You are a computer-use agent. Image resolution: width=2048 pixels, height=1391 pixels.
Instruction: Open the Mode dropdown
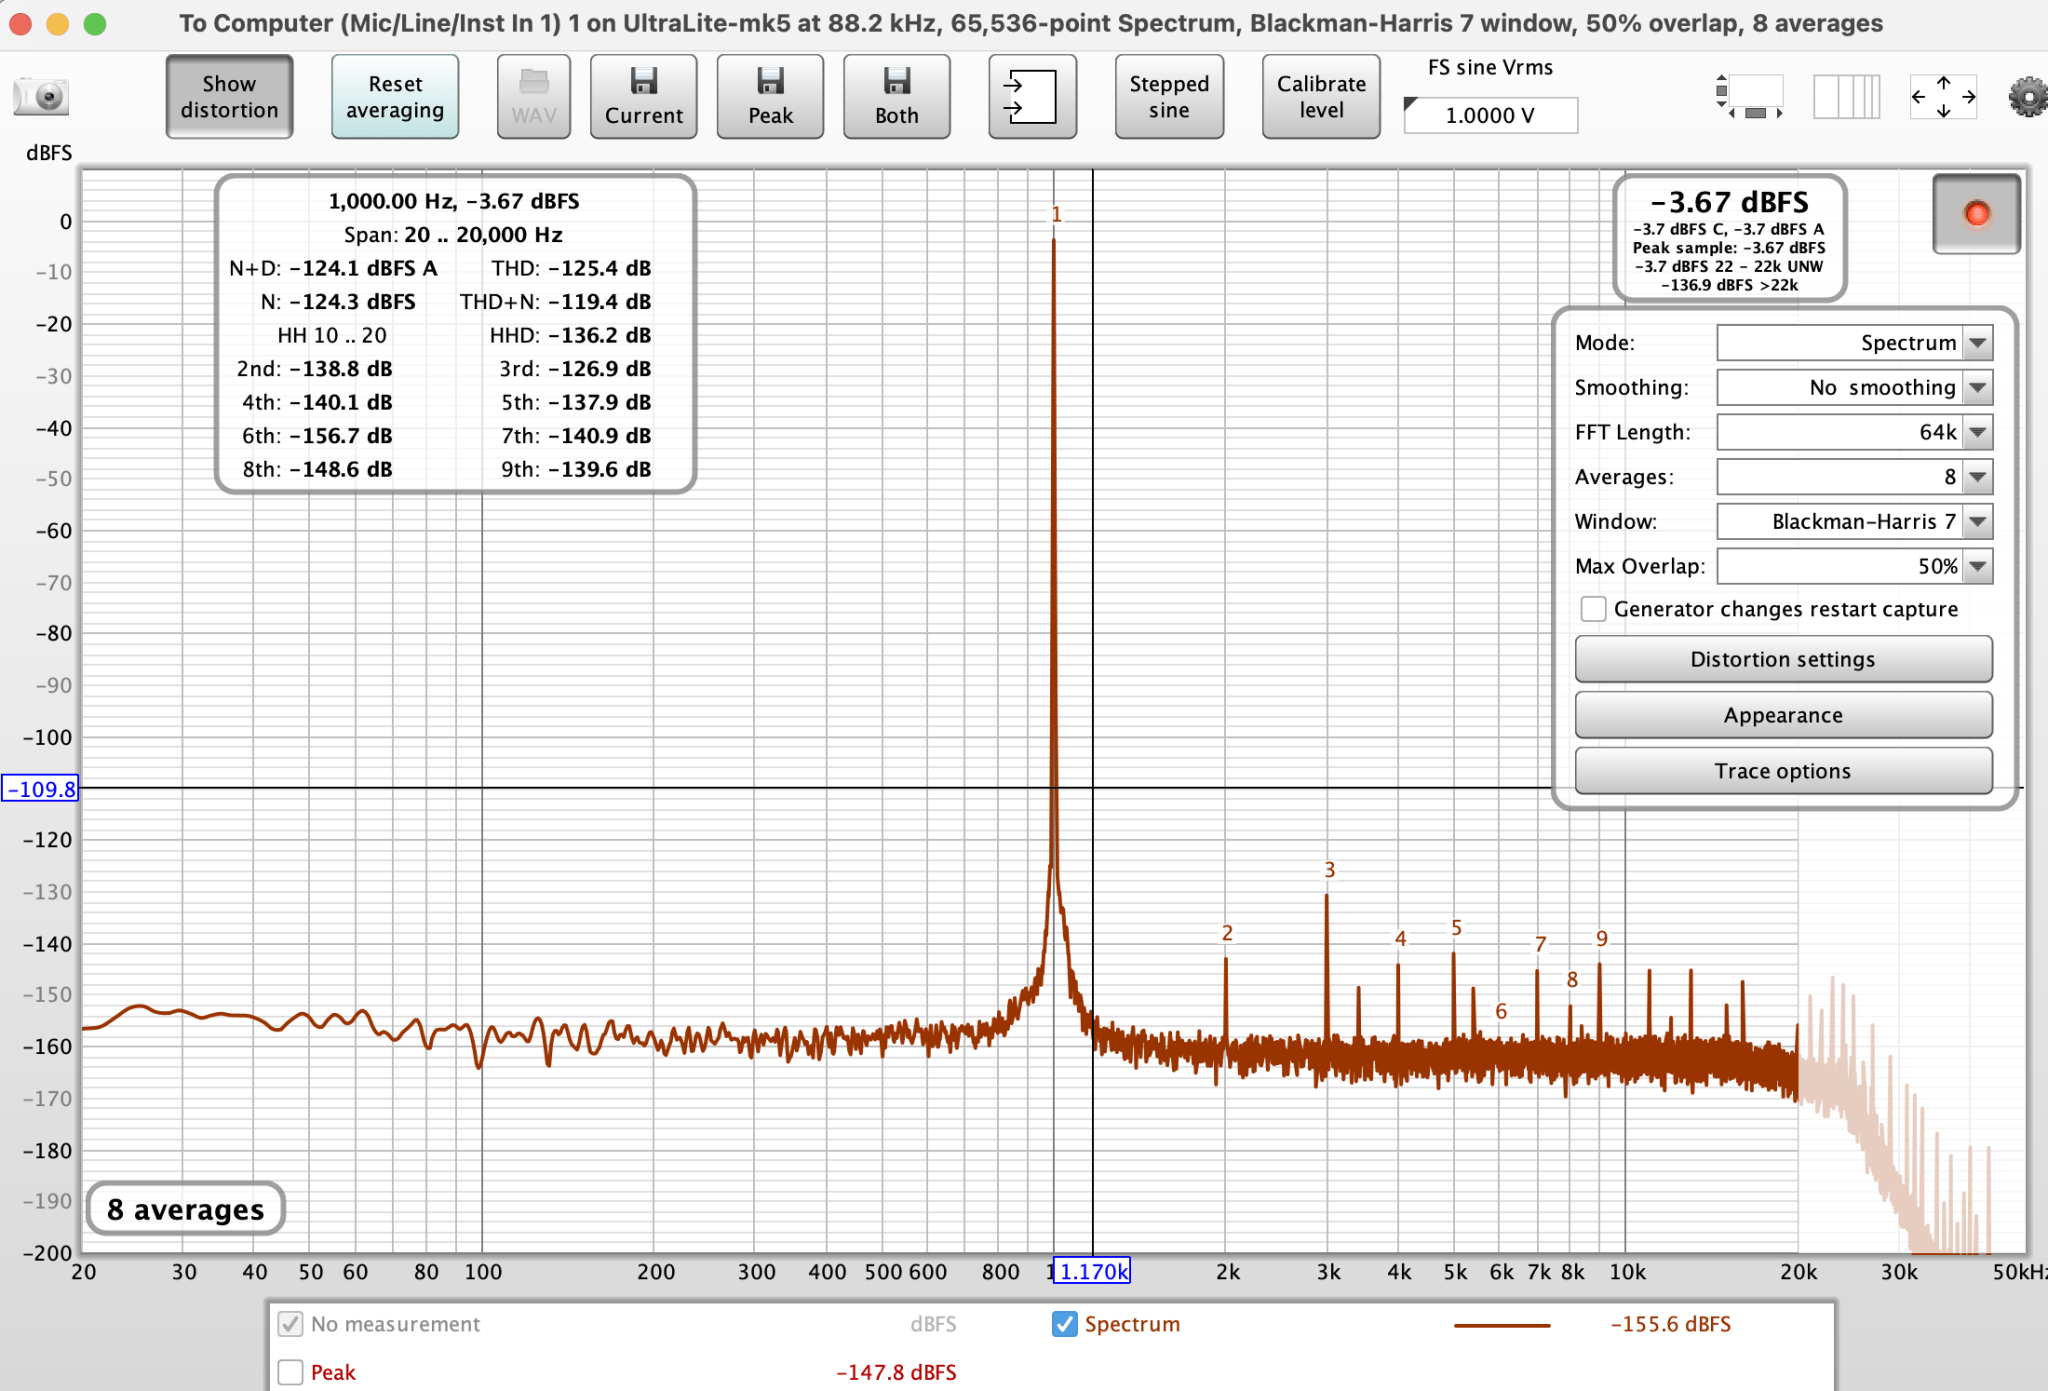click(x=1854, y=343)
